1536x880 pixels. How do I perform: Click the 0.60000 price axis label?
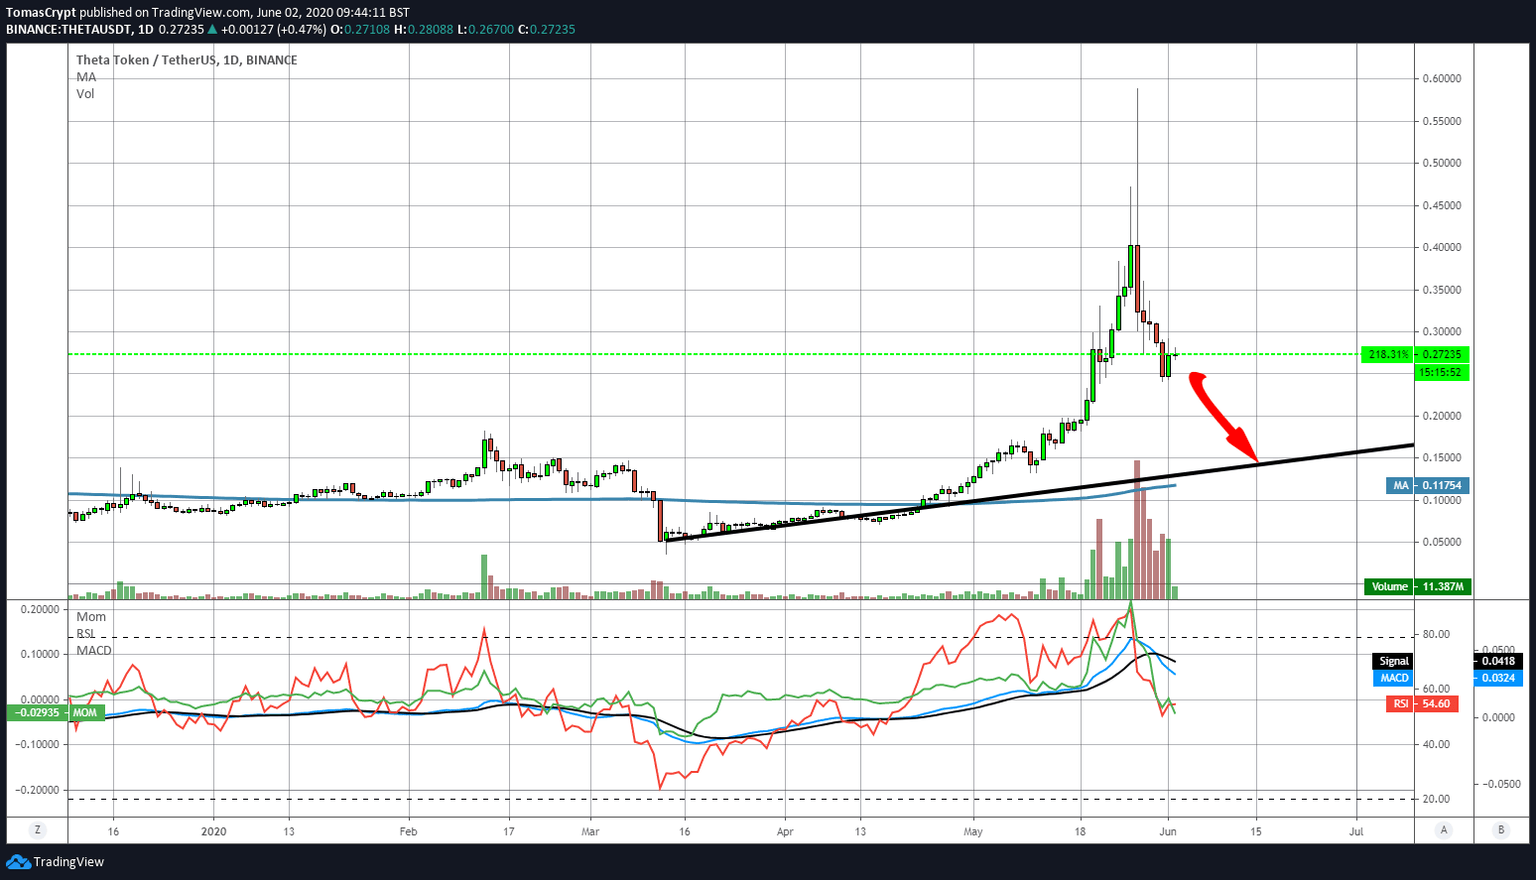click(x=1440, y=79)
